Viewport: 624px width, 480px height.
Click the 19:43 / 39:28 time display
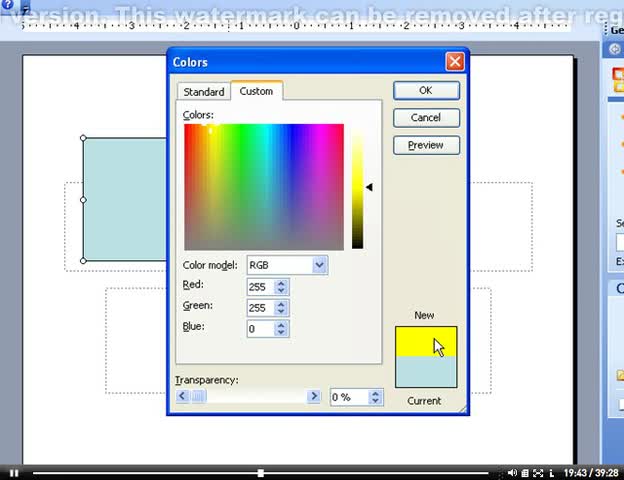(x=591, y=473)
